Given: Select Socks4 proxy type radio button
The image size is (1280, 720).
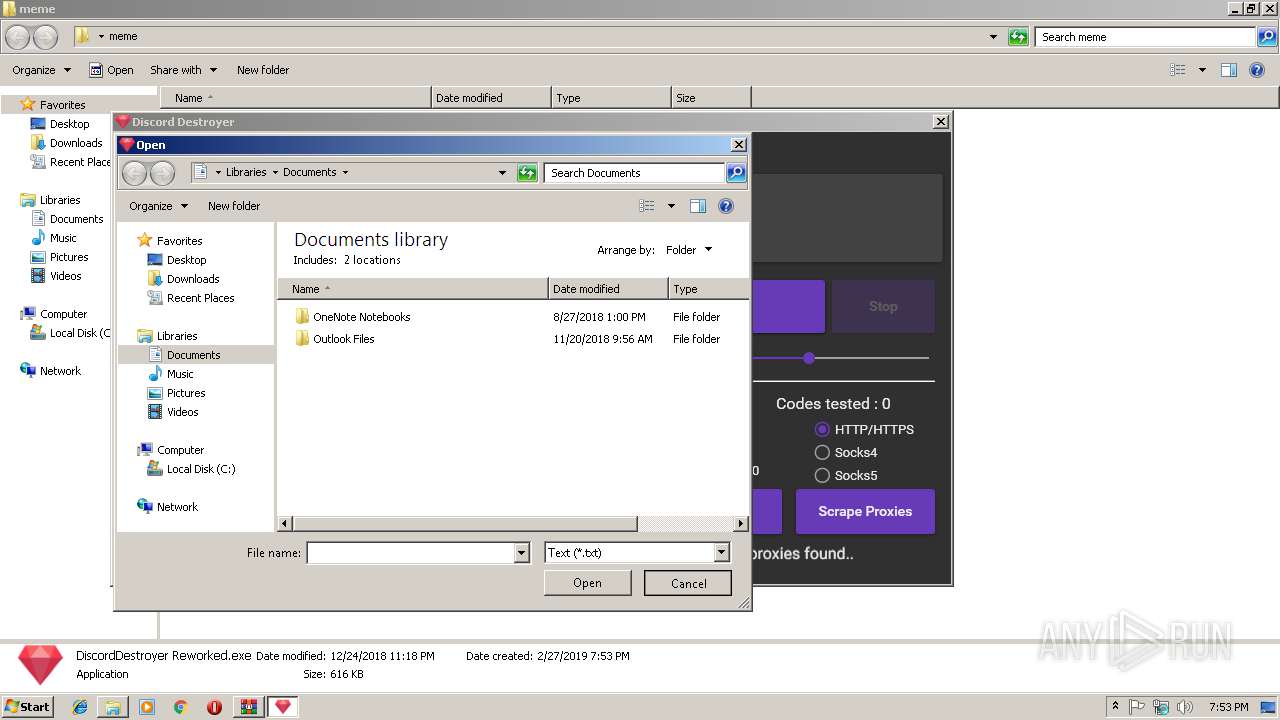Looking at the screenshot, I should click(x=822, y=452).
